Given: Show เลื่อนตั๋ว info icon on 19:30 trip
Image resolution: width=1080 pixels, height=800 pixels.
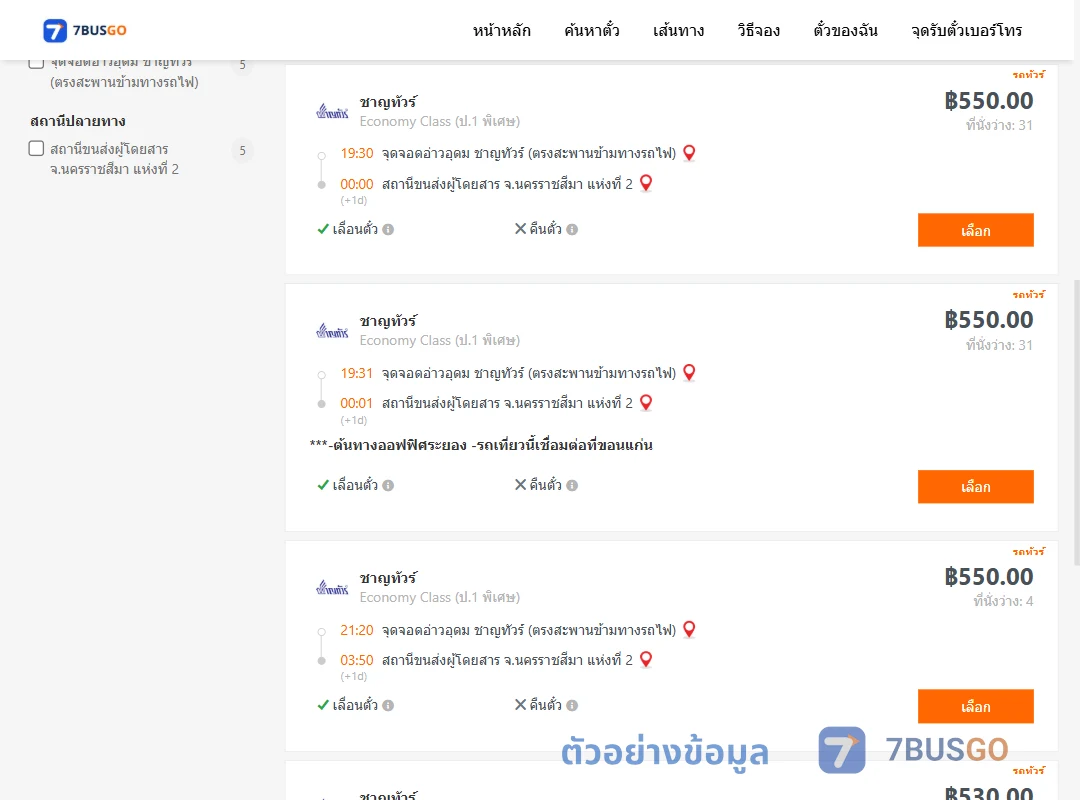Looking at the screenshot, I should coord(388,229).
